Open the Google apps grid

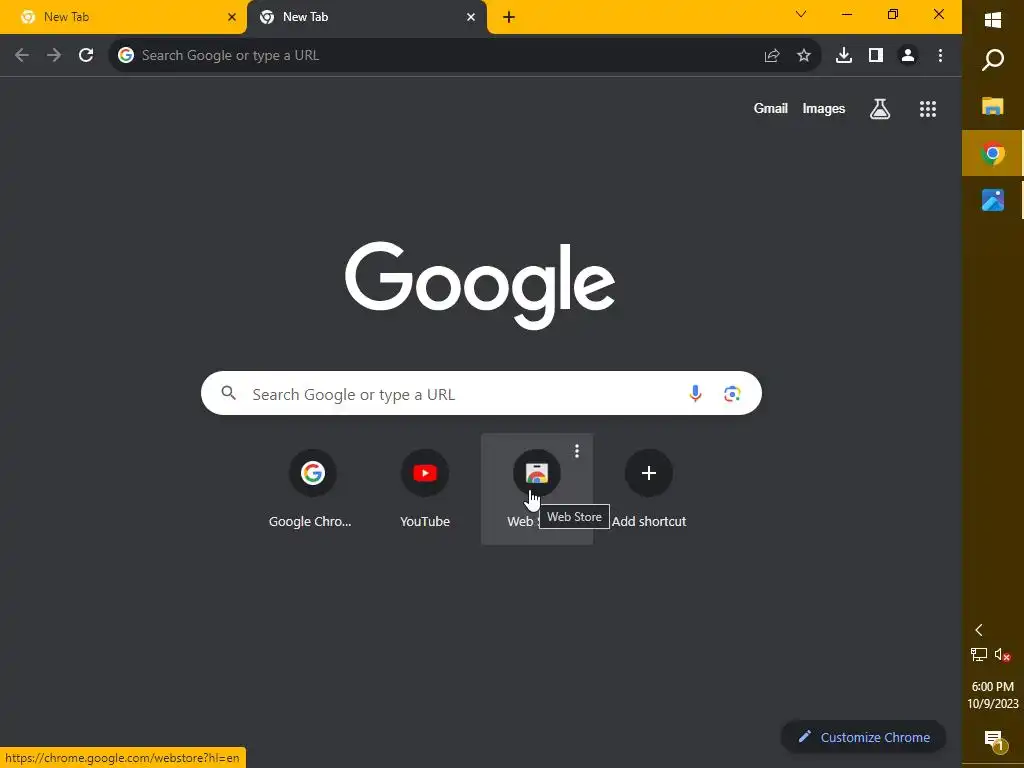[x=928, y=109]
